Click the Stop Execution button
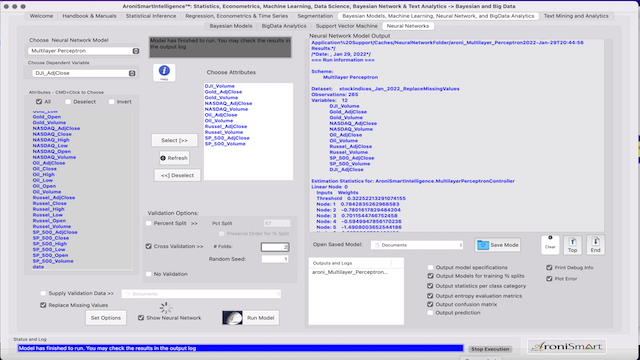 pos(490,349)
